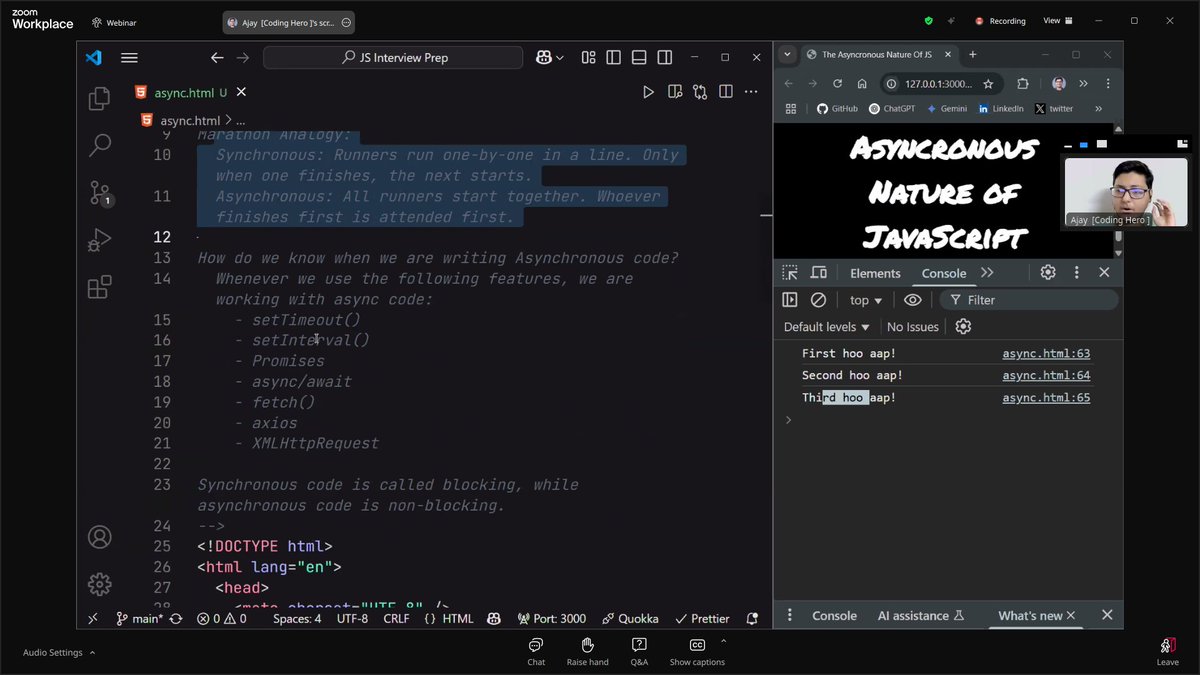Go back in VS Code navigation history
This screenshot has width=1200, height=675.
(217, 58)
